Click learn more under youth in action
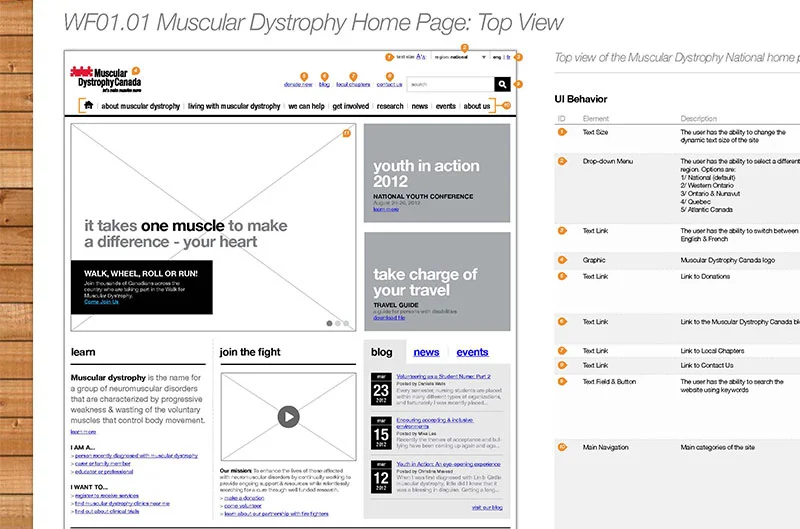Viewport: 800px width, 529px height. pyautogui.click(x=386, y=209)
